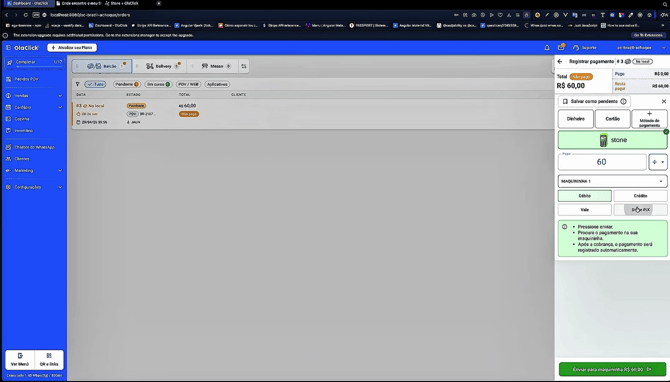
Task: Click the back arrow in Registrar pagamento
Action: pyautogui.click(x=560, y=62)
